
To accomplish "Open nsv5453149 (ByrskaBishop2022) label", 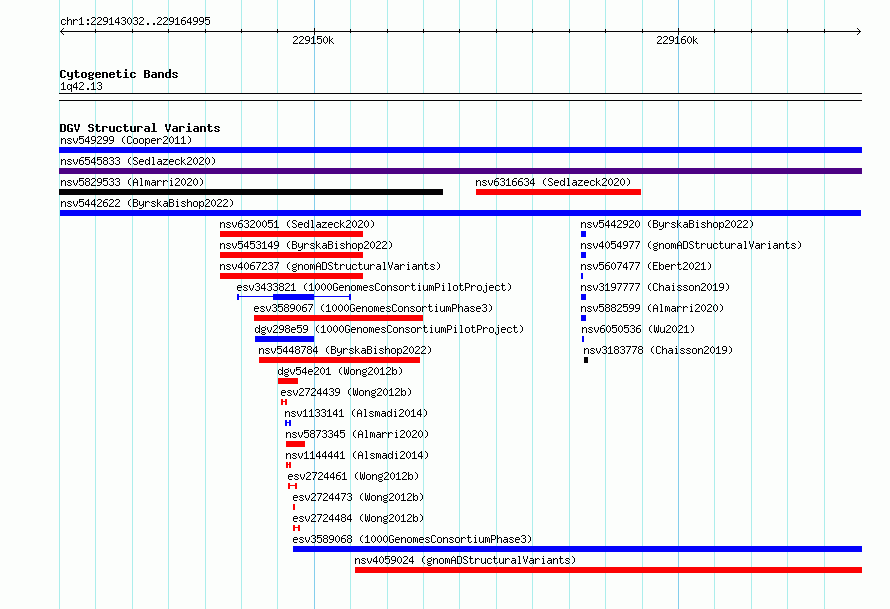I will [306, 245].
